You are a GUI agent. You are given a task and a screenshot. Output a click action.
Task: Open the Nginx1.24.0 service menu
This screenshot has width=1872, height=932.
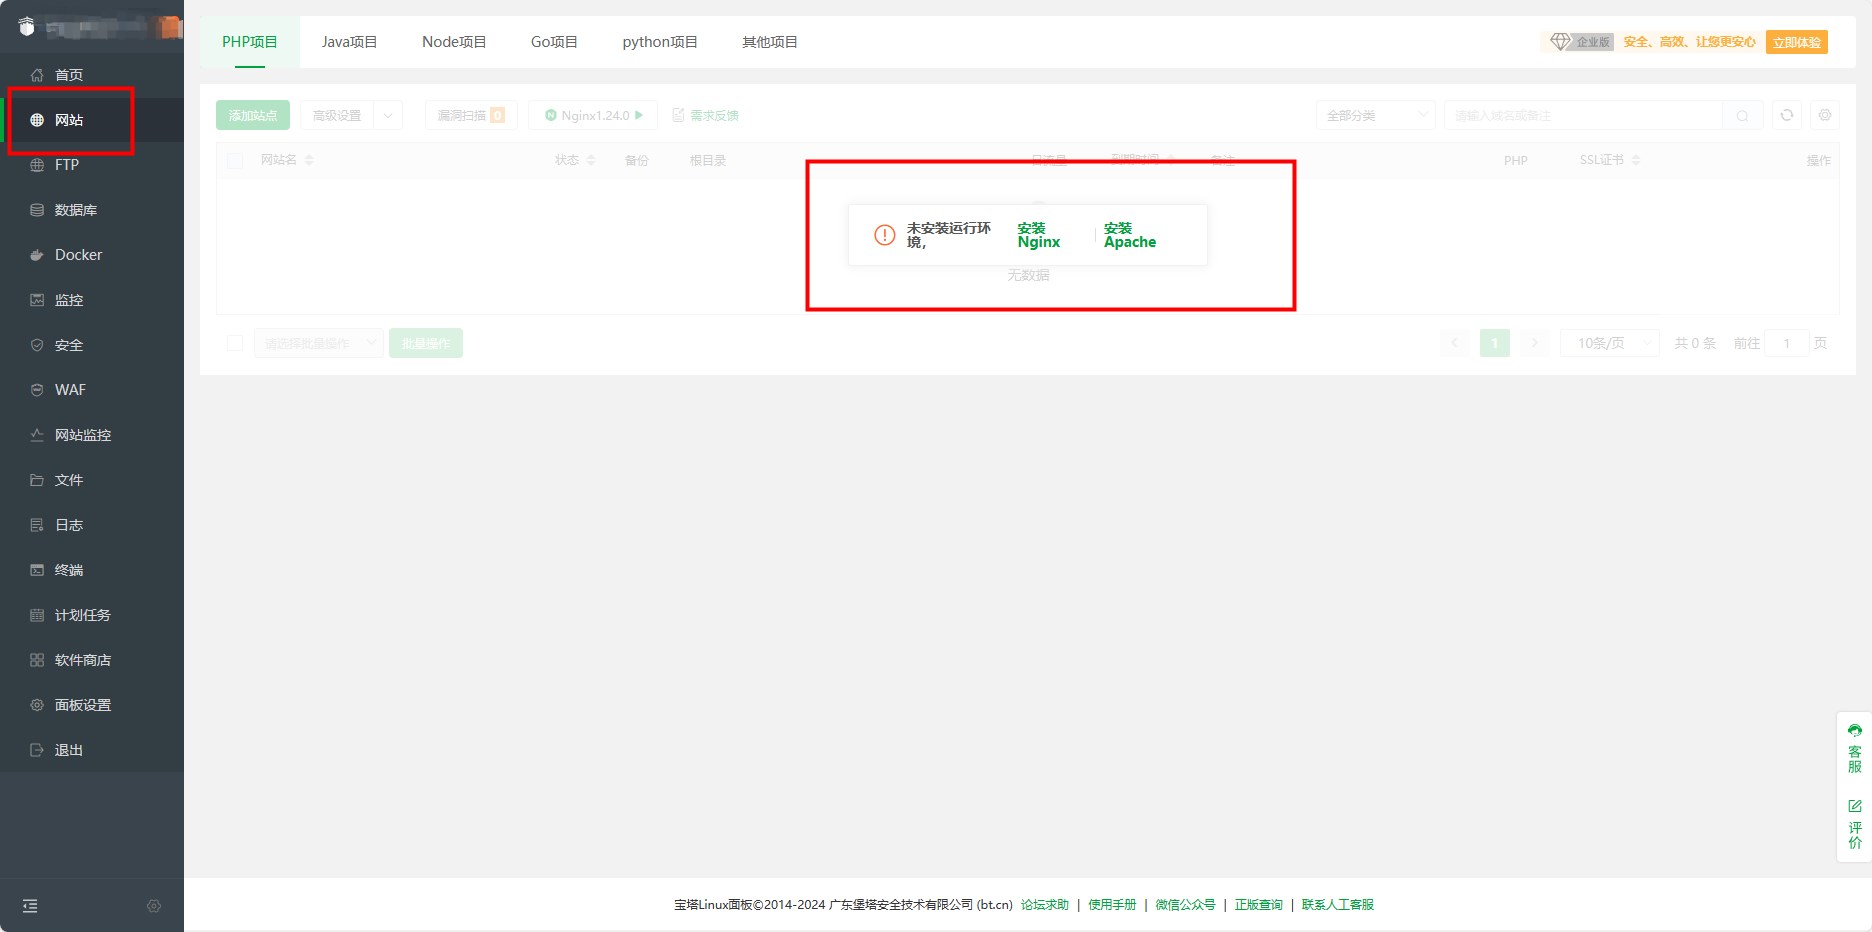[x=593, y=116]
